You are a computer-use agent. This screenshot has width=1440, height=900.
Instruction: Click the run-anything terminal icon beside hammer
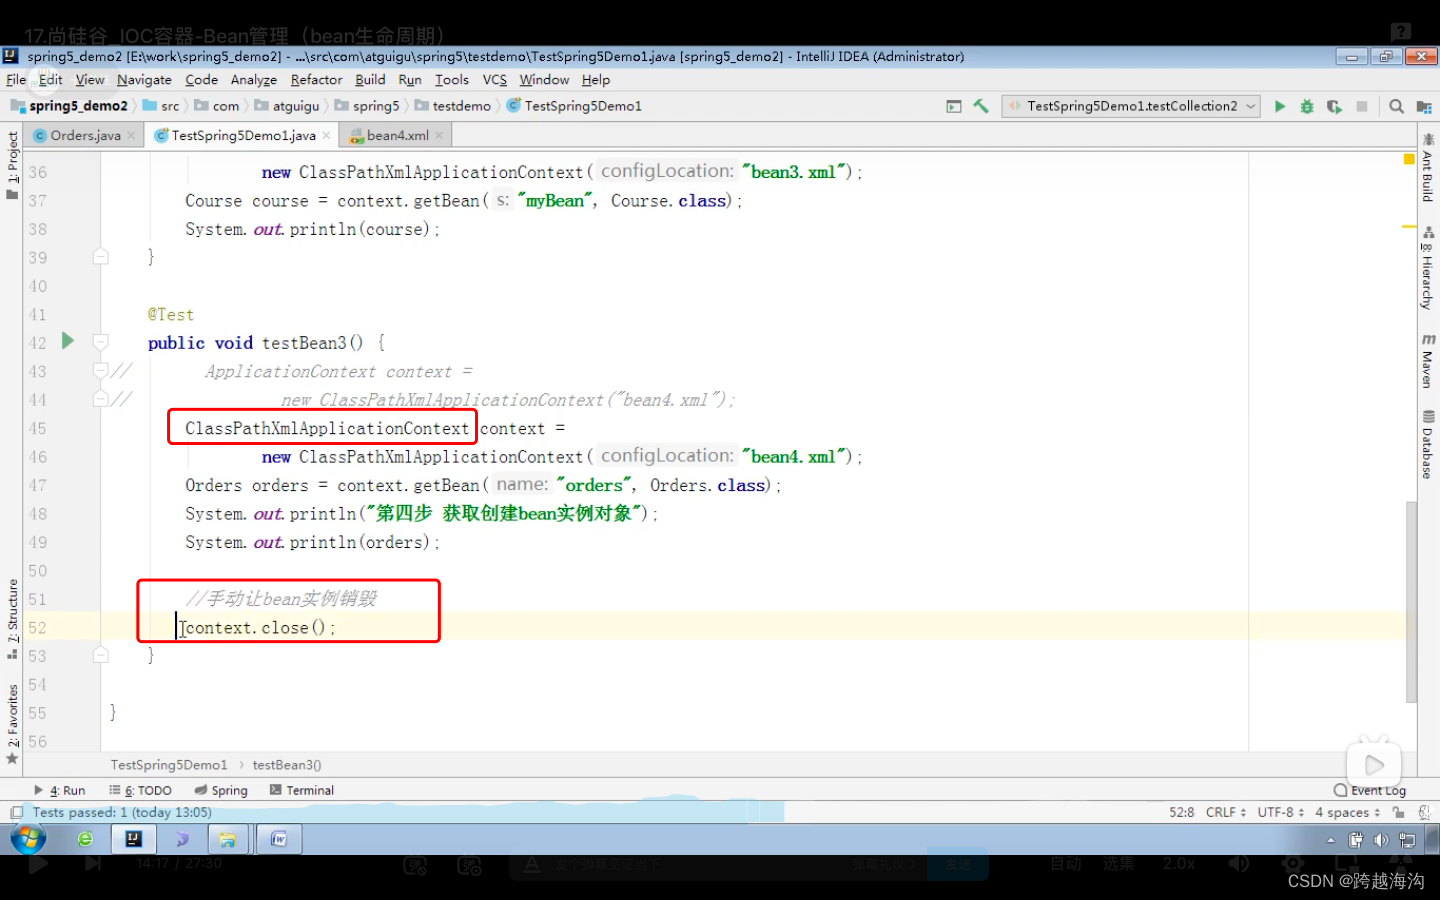point(954,106)
